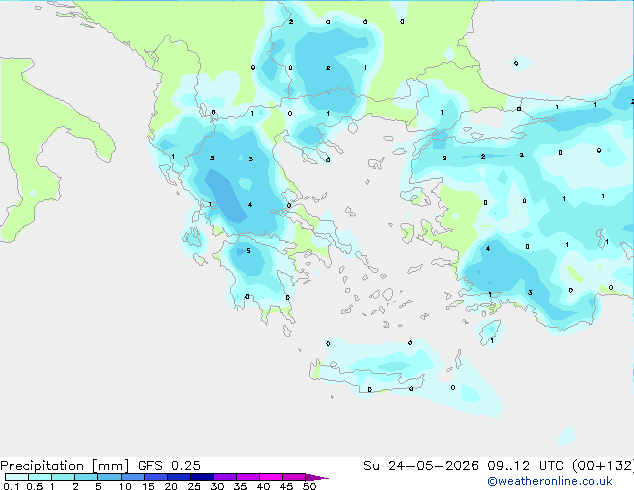
Task: Click the "Su 24-05-2026" forecast date text
Action: coord(421,466)
